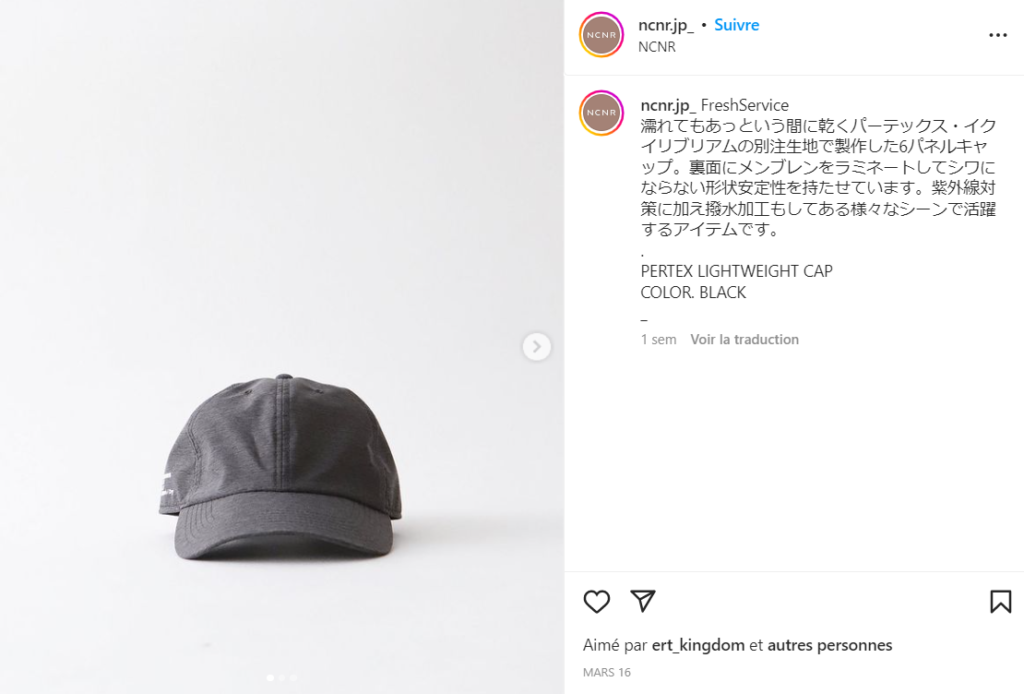Save the post with the bookmark icon
This screenshot has width=1024, height=694.
click(1000, 601)
